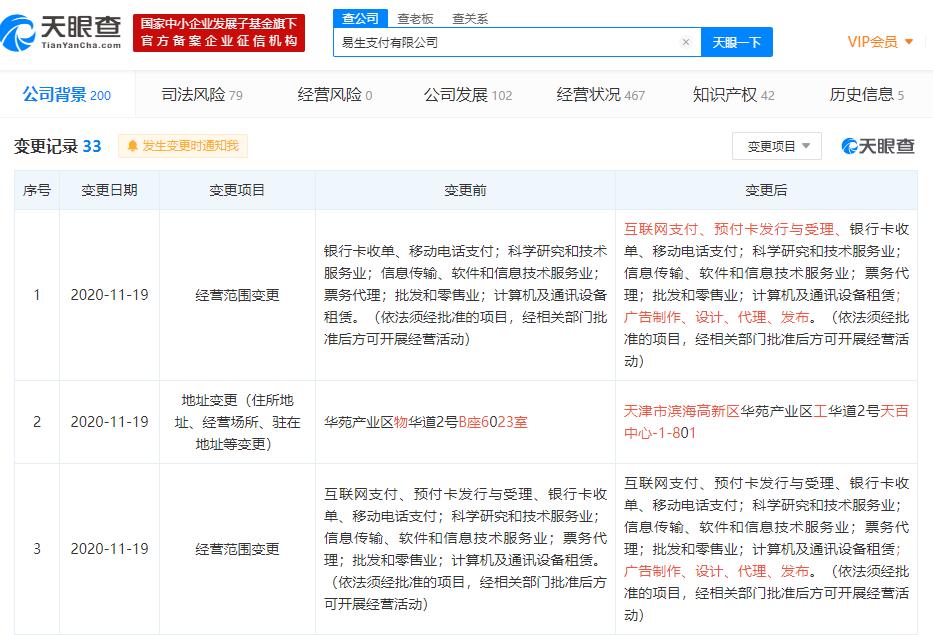The image size is (933, 635).
Task: Click the new address 天津市滨海高新区…天百中心-1-801
Action: [x=766, y=422]
